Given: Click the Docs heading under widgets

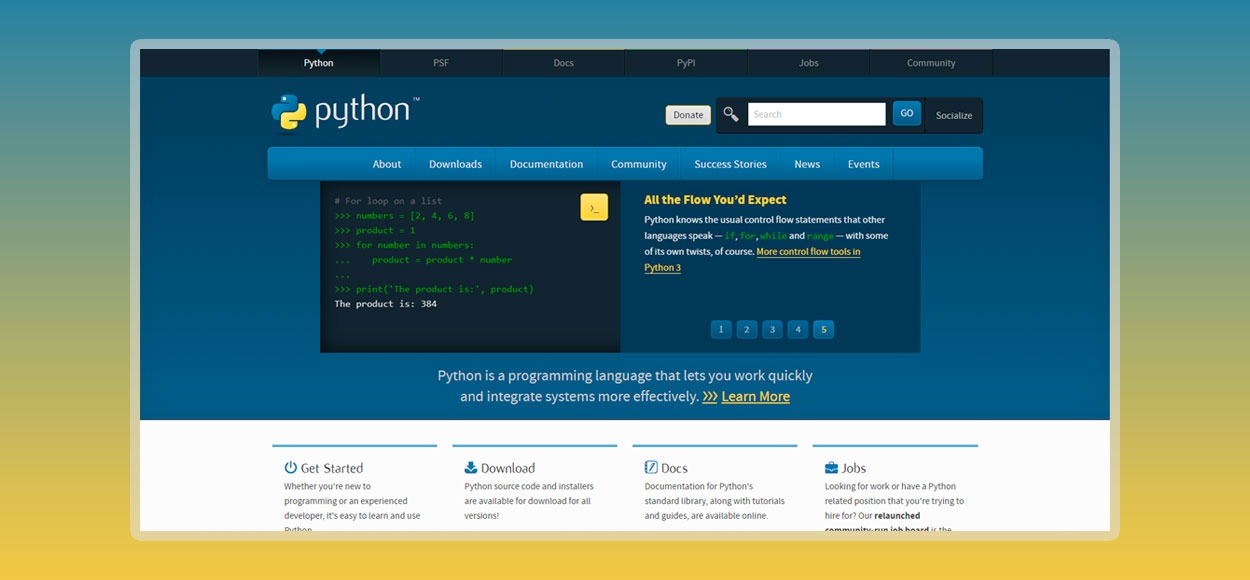Looking at the screenshot, I should click(x=674, y=468).
